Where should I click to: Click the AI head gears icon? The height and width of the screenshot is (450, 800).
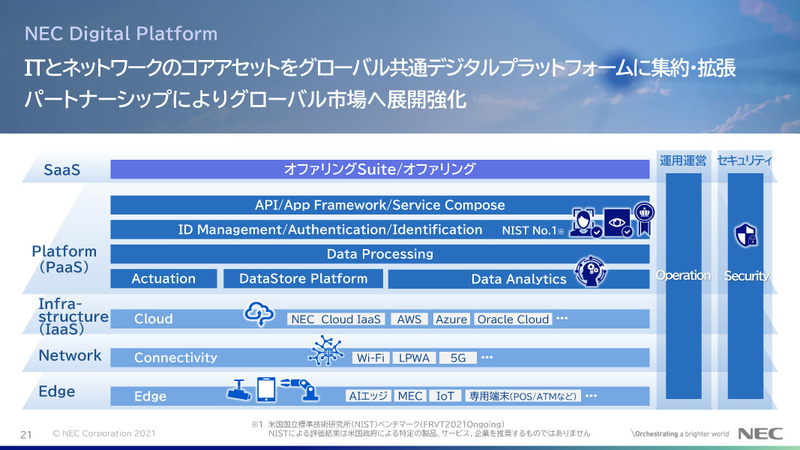pyautogui.click(x=591, y=271)
